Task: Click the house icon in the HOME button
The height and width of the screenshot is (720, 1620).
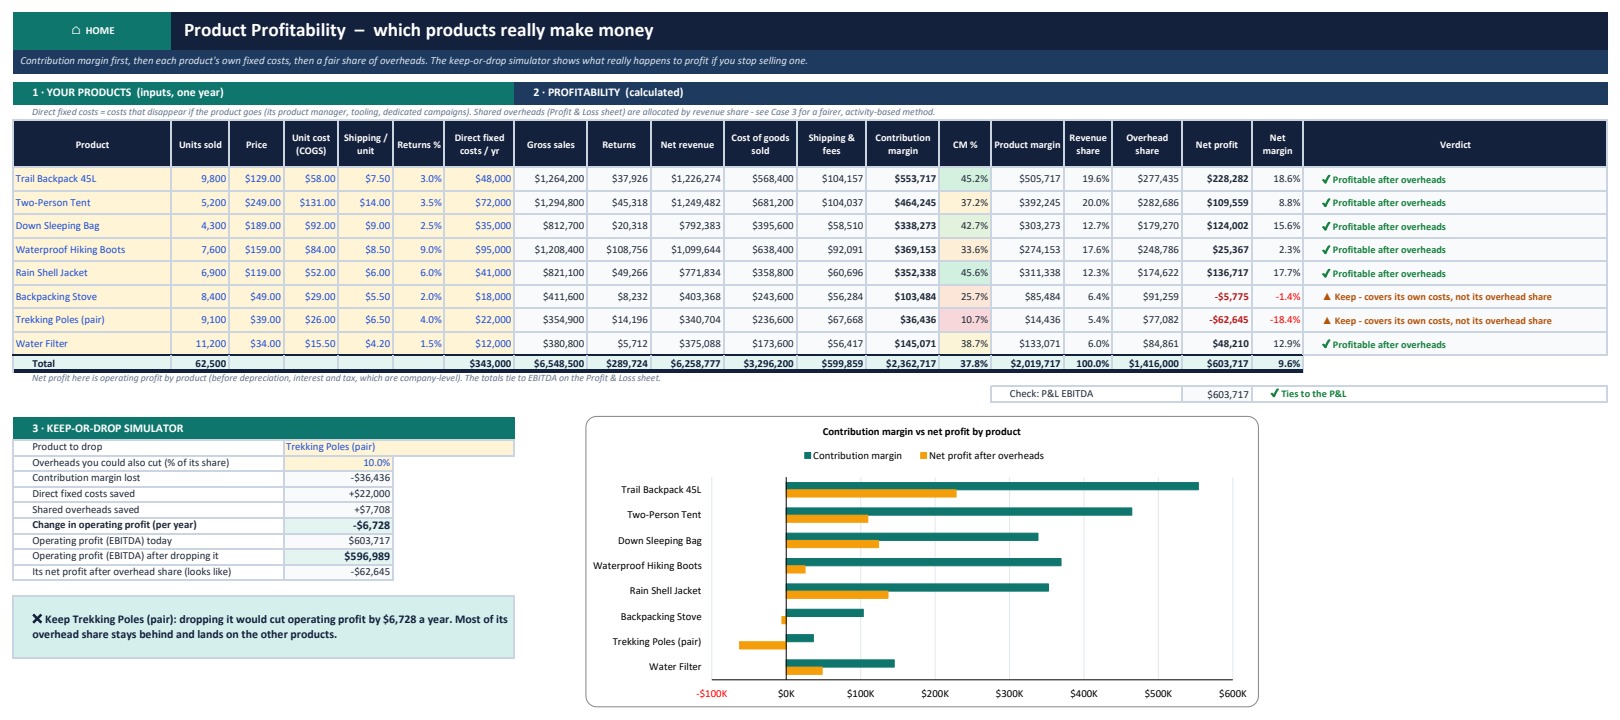Action: click(x=76, y=31)
